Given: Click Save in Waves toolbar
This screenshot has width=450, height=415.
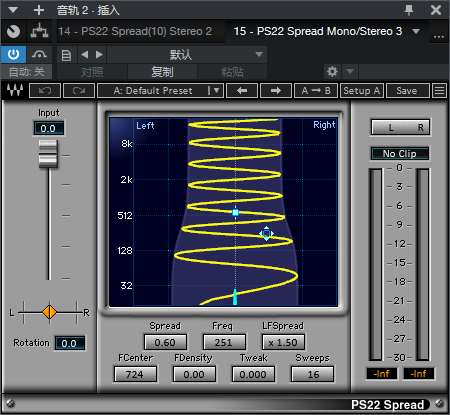Looking at the screenshot, I should pyautogui.click(x=407, y=90).
